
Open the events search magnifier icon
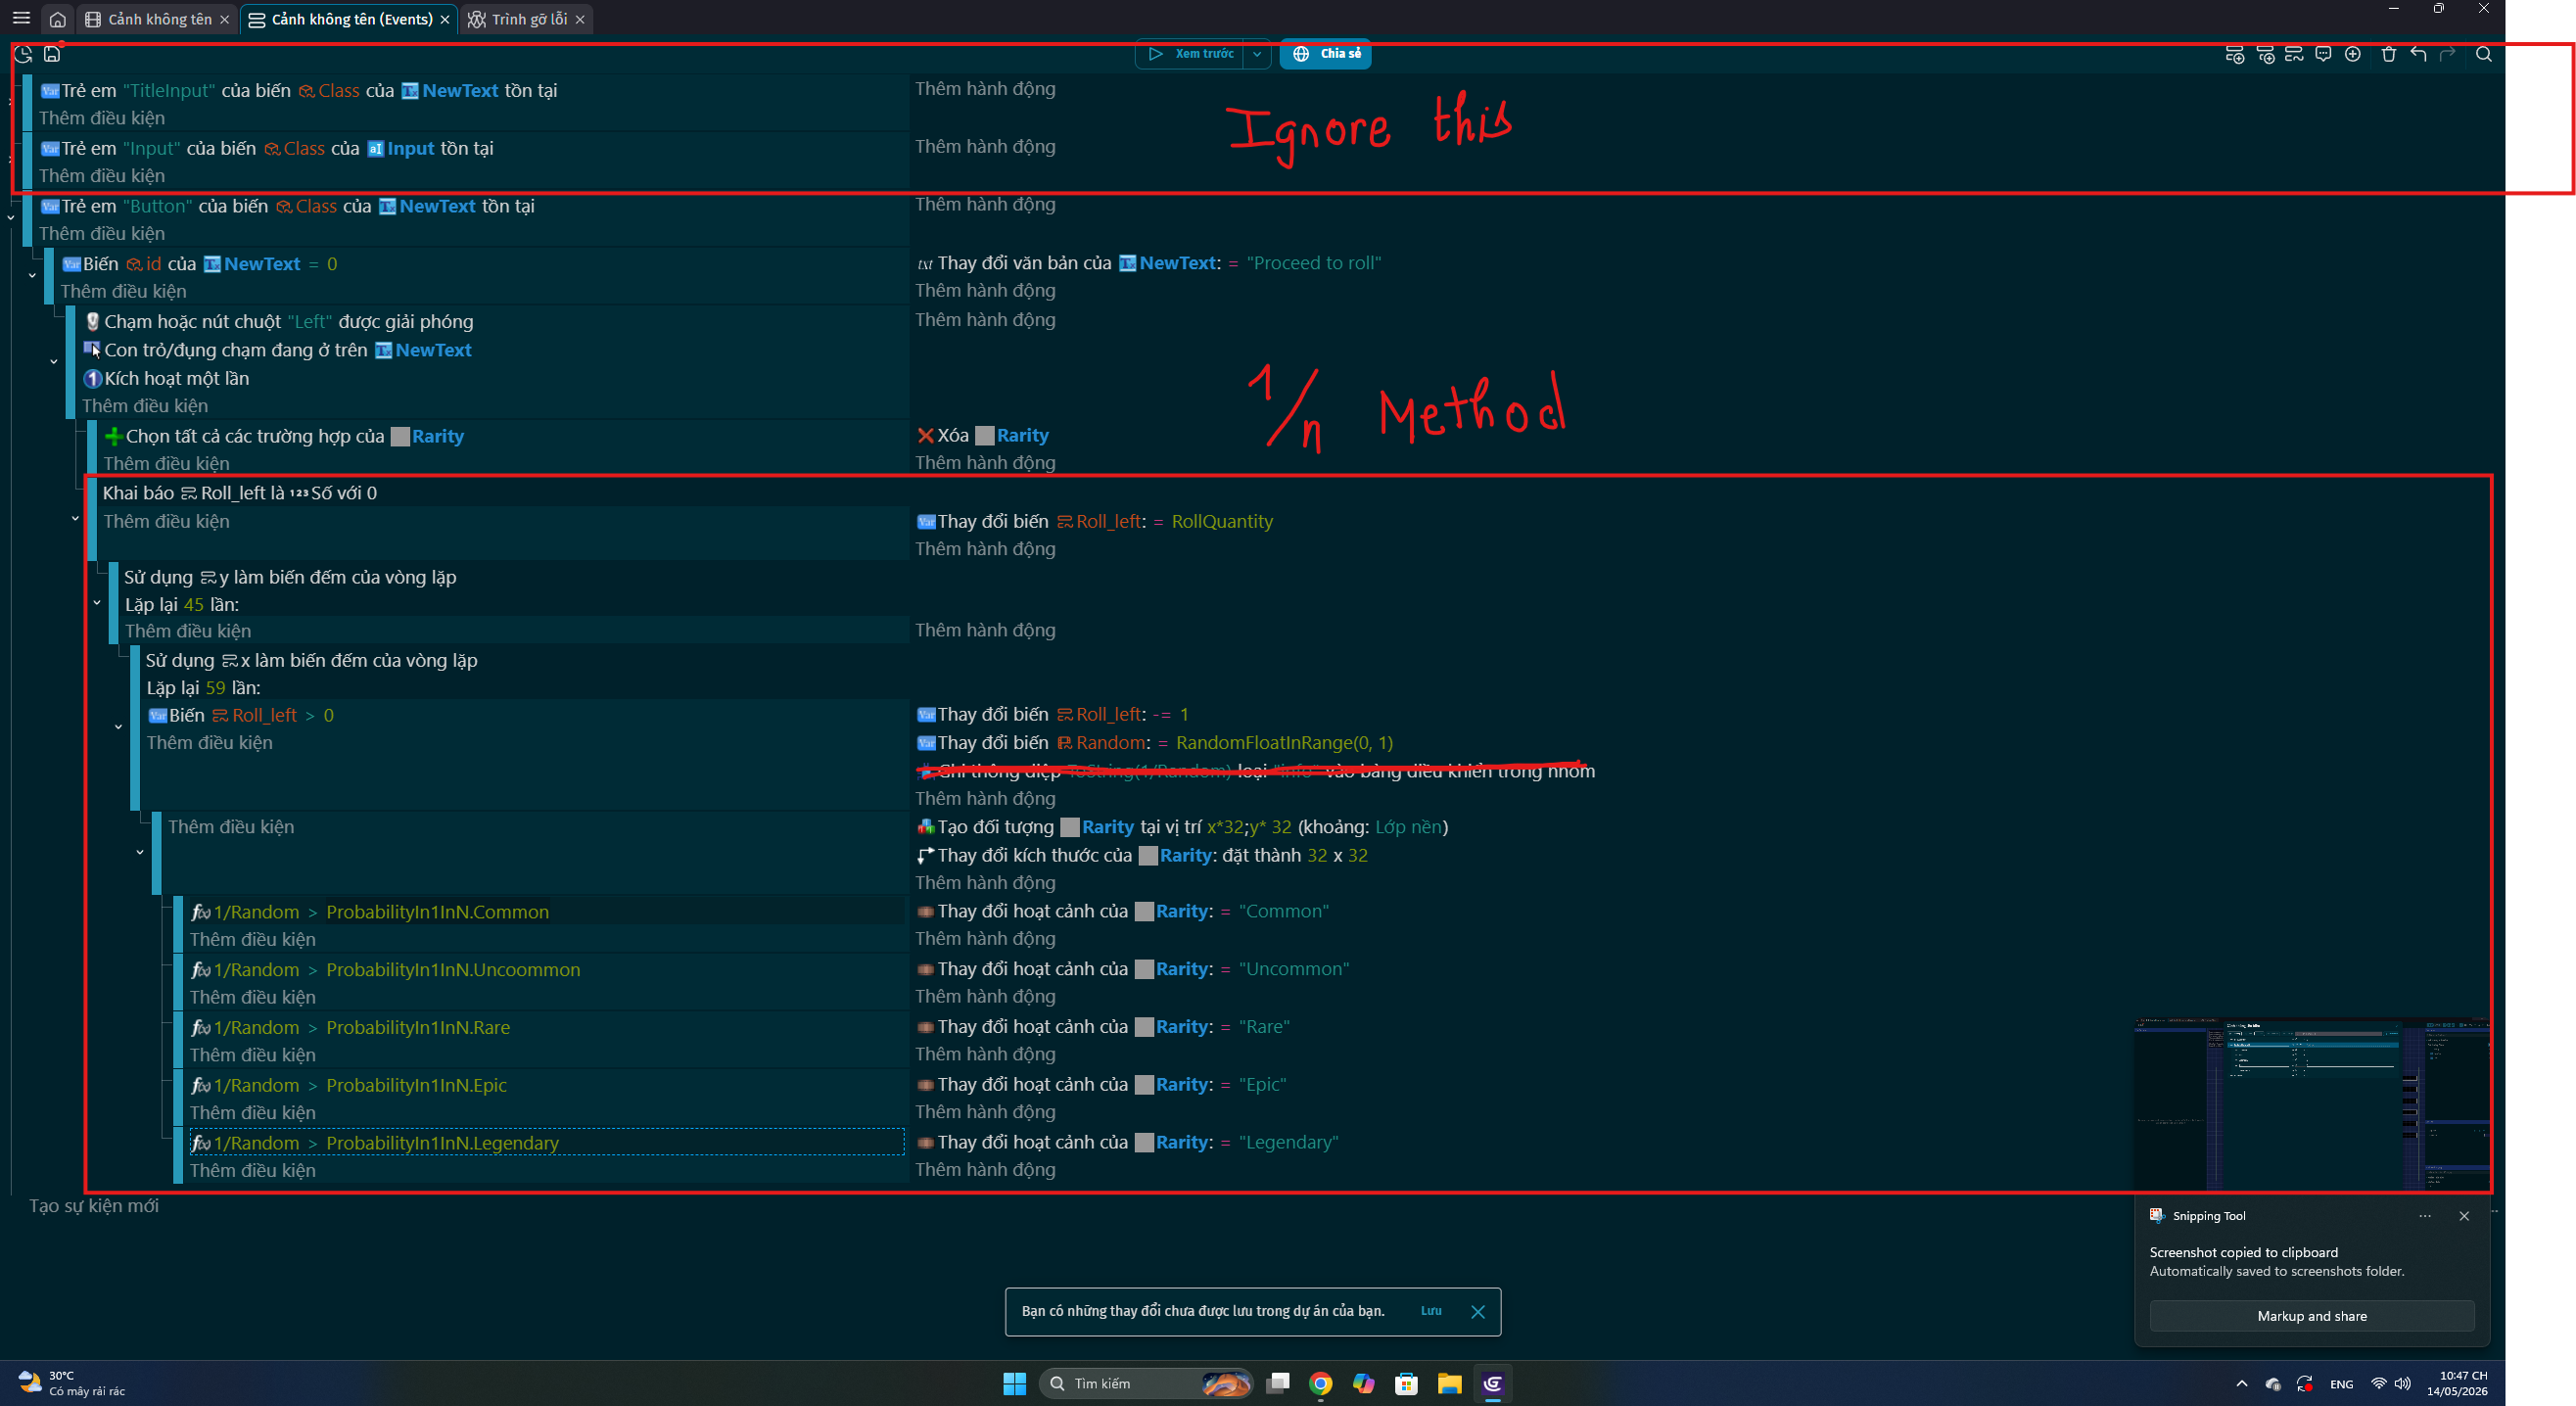tap(2484, 54)
